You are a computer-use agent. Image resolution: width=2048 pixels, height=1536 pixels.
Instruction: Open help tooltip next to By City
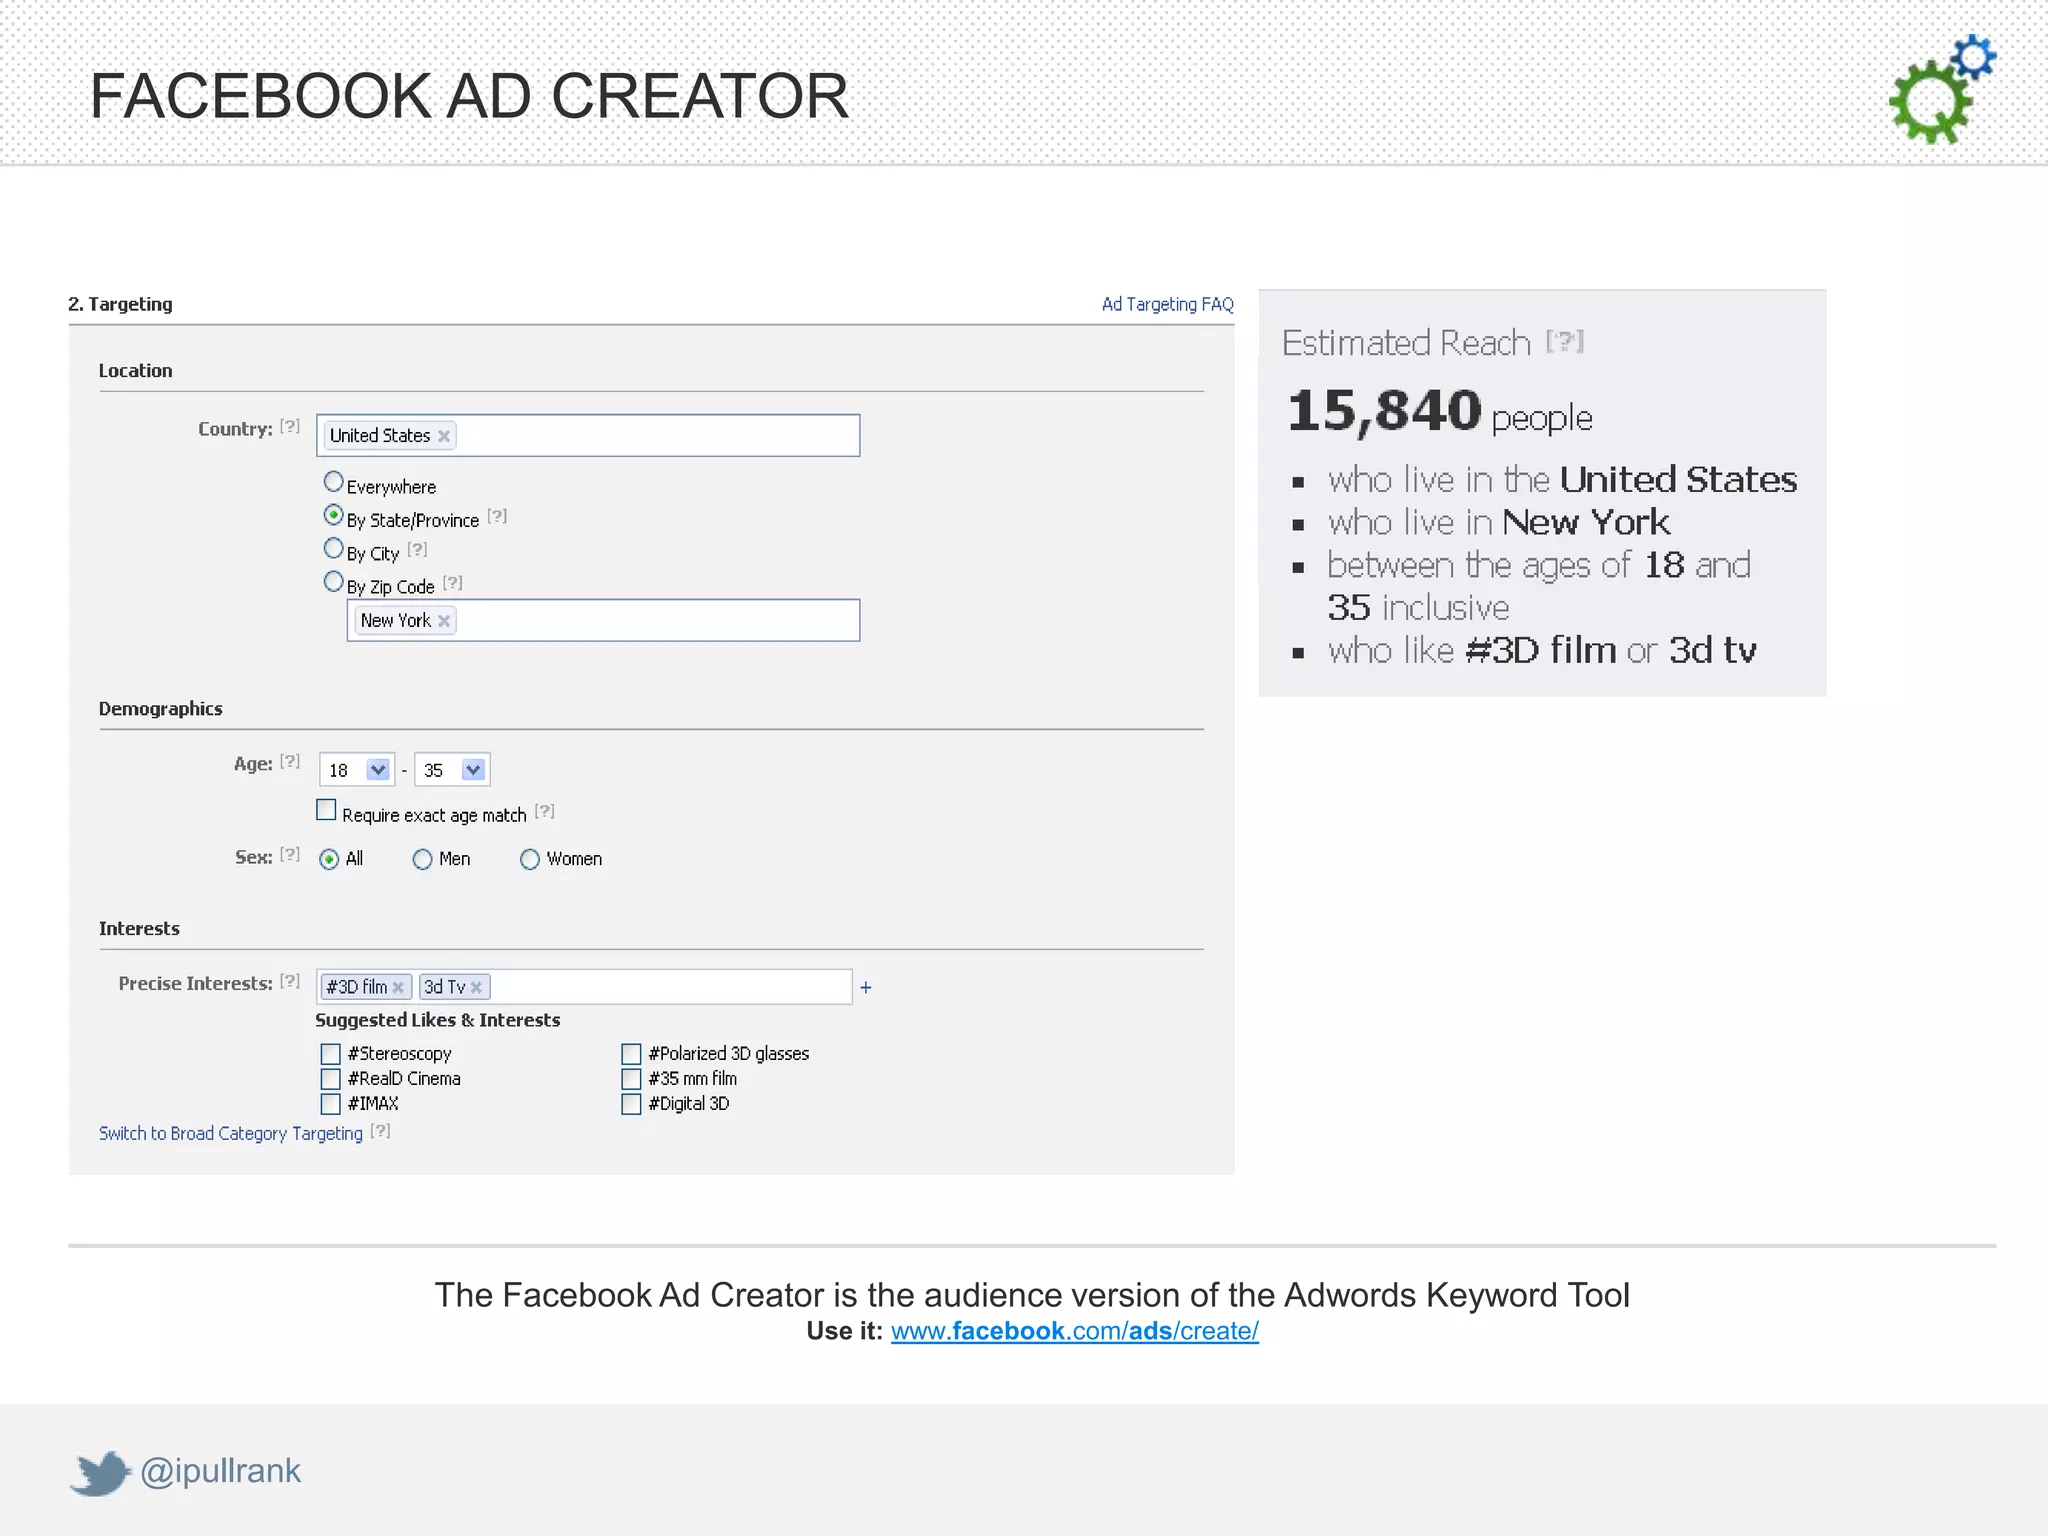click(x=417, y=550)
